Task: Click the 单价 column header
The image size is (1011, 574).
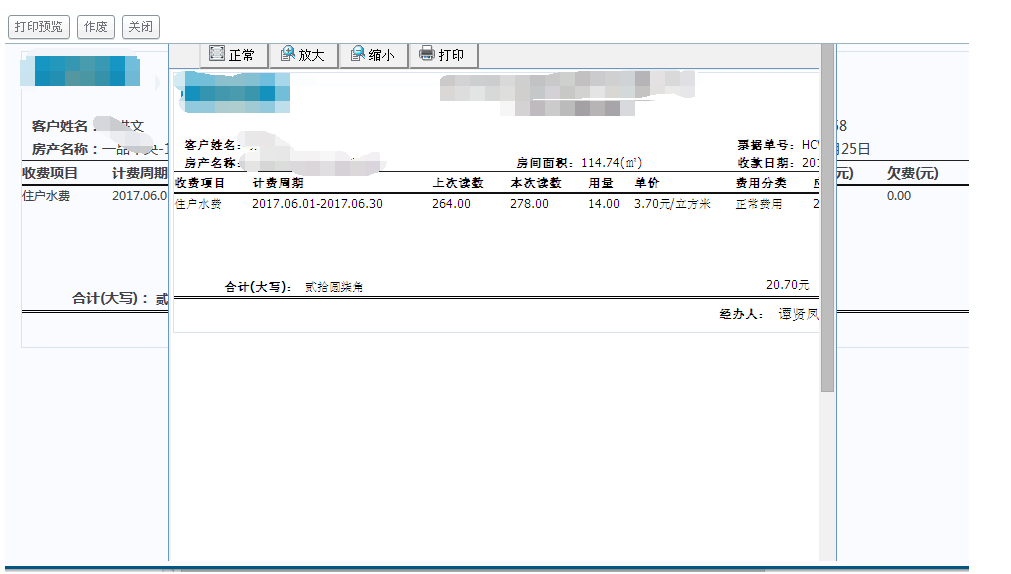Action: click(x=646, y=183)
